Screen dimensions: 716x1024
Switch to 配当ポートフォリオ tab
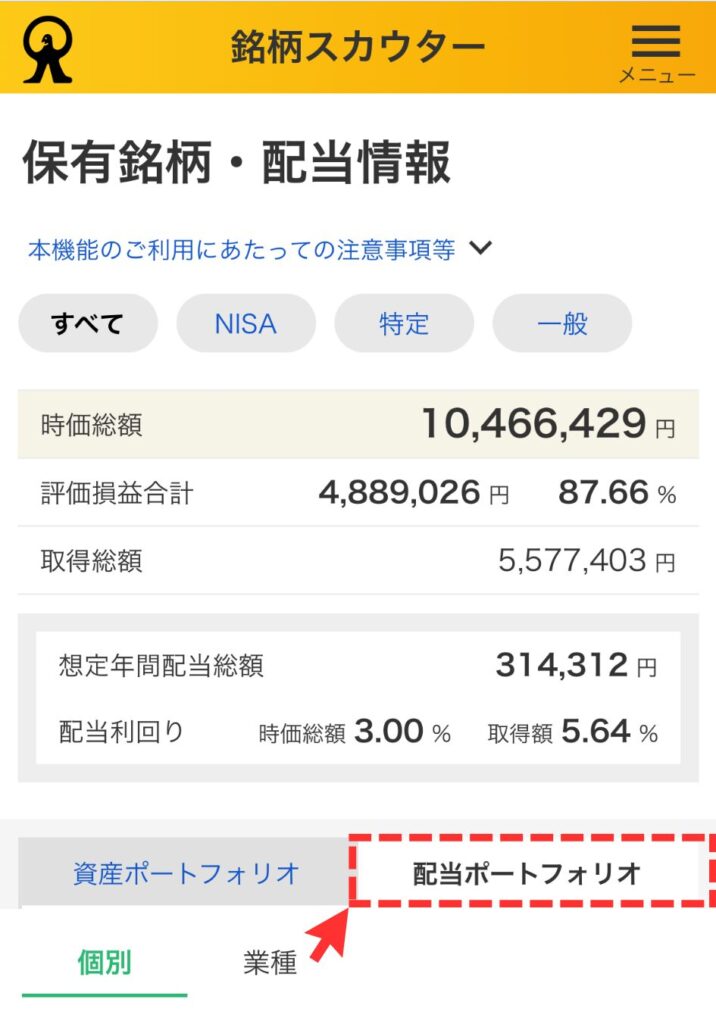click(x=527, y=872)
